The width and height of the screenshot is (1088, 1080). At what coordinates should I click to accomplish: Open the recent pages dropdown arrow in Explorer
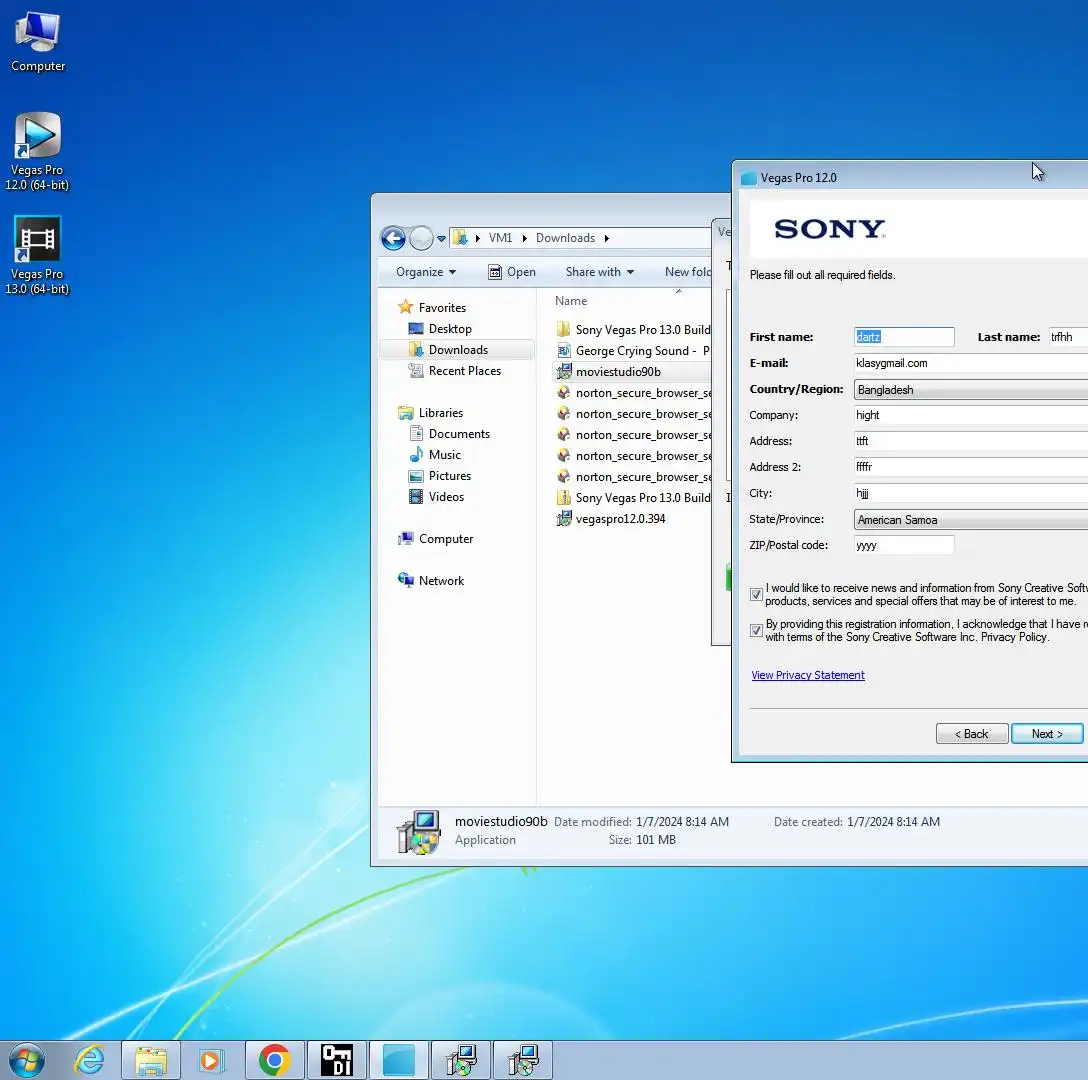point(441,239)
